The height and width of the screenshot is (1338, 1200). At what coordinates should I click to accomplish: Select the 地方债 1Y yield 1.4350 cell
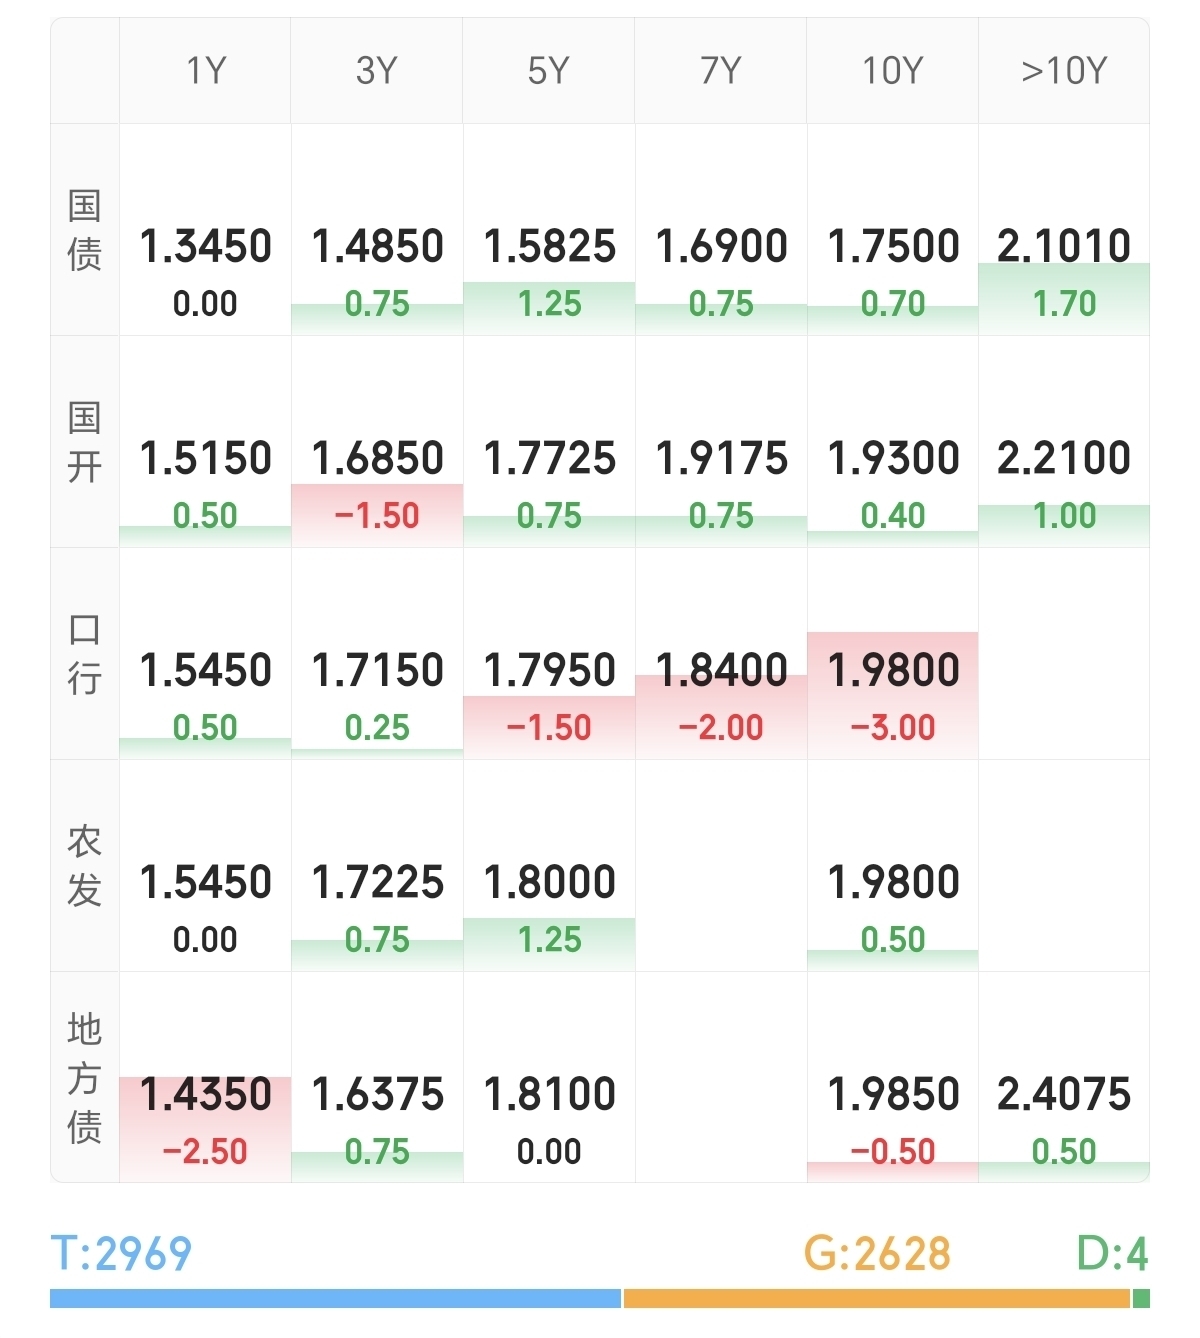tap(206, 1095)
